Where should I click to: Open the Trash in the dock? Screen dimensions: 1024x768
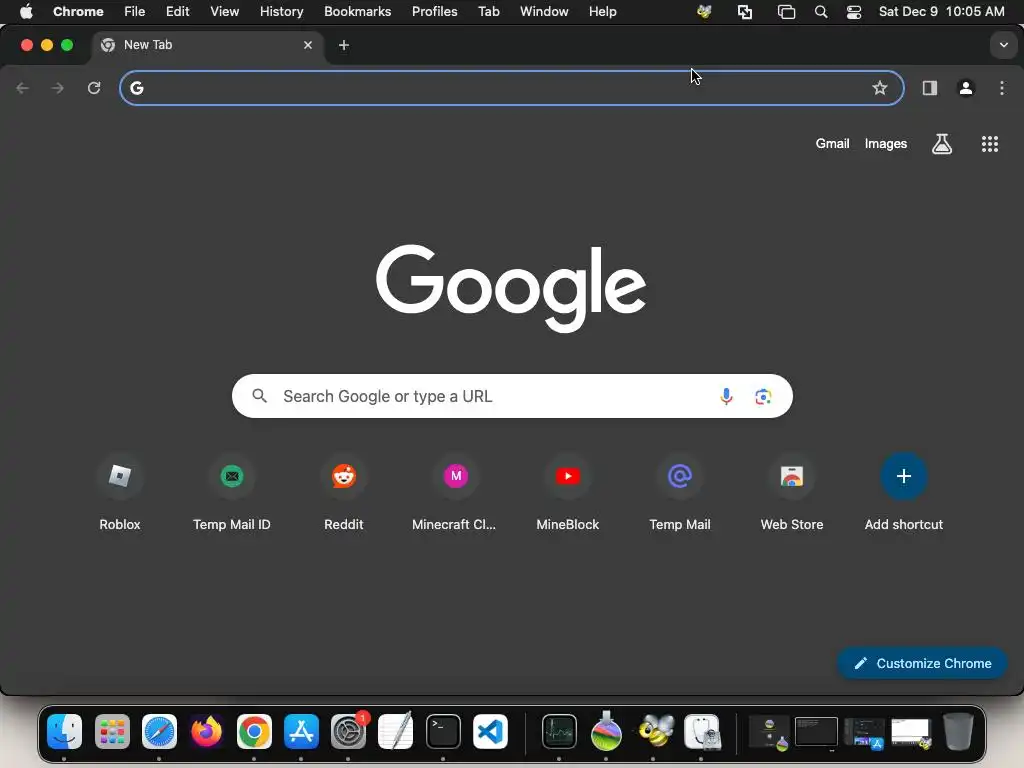point(958,731)
